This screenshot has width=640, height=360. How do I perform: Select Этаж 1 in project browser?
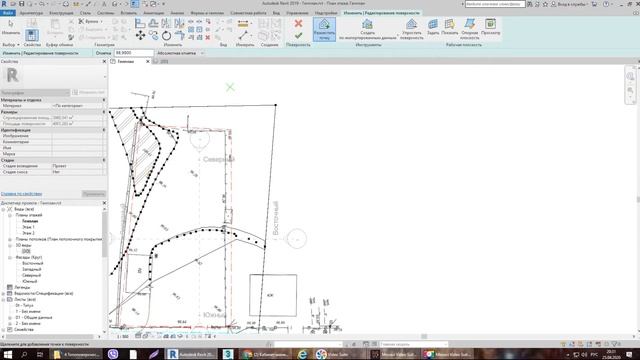tap(28, 227)
